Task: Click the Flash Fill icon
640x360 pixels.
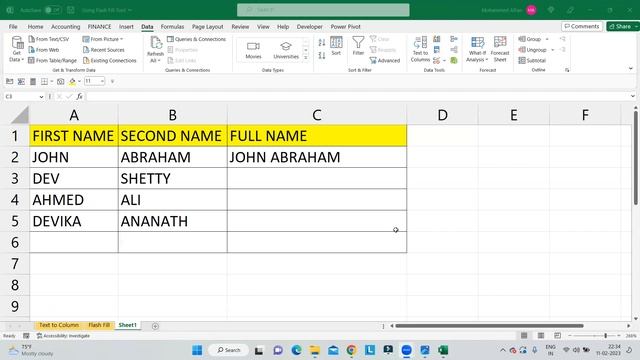Action: pyautogui.click(x=437, y=39)
